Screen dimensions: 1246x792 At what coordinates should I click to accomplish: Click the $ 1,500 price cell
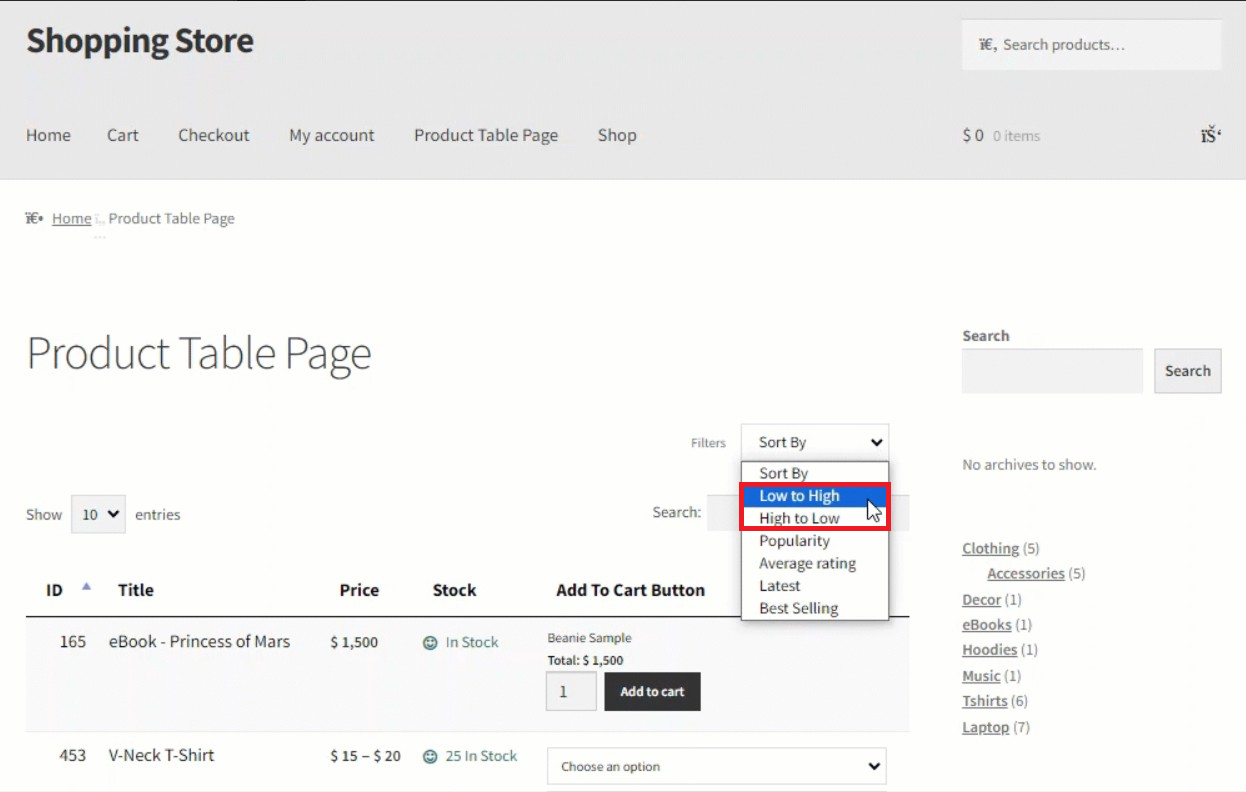(354, 643)
